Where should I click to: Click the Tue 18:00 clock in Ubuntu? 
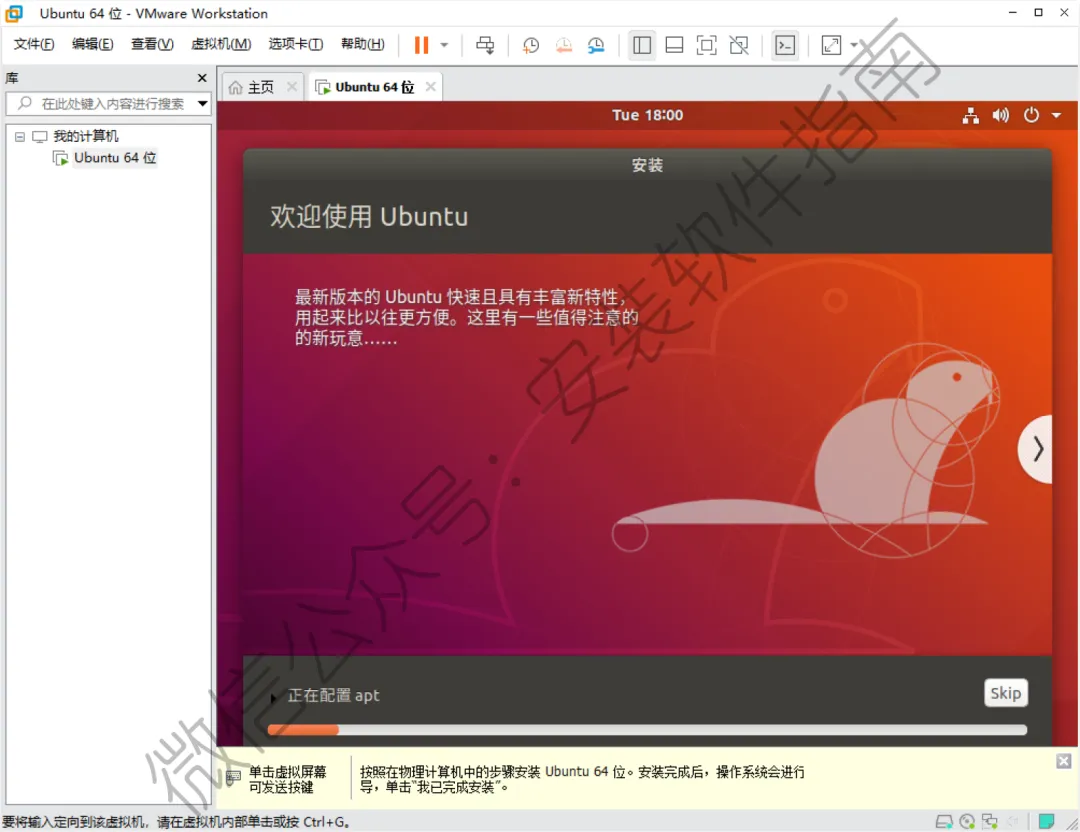pyautogui.click(x=647, y=115)
